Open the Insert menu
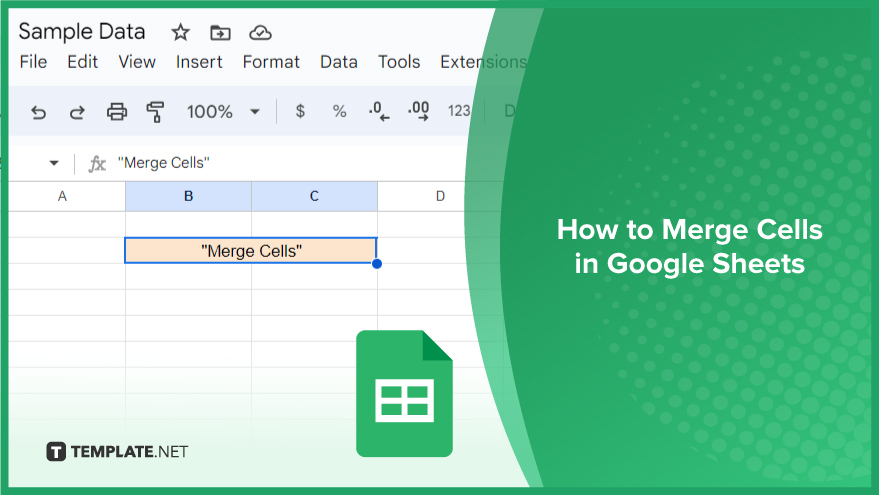Viewport: 879px width, 495px height. click(x=199, y=62)
